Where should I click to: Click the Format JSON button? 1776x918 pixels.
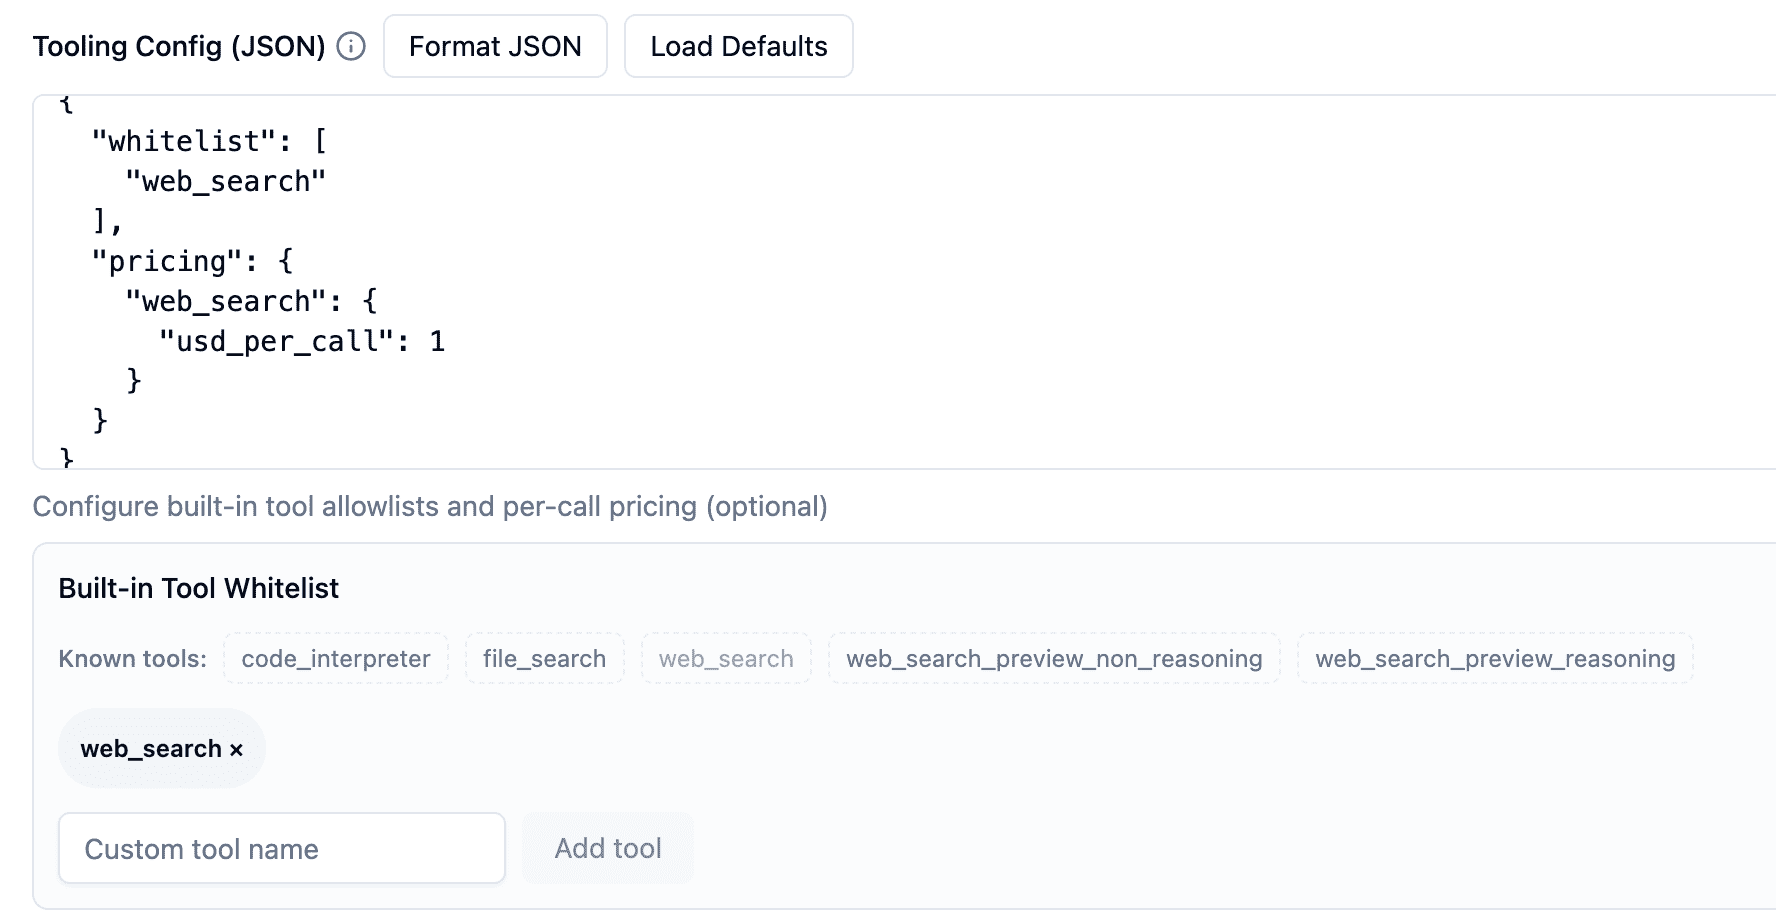(x=494, y=45)
